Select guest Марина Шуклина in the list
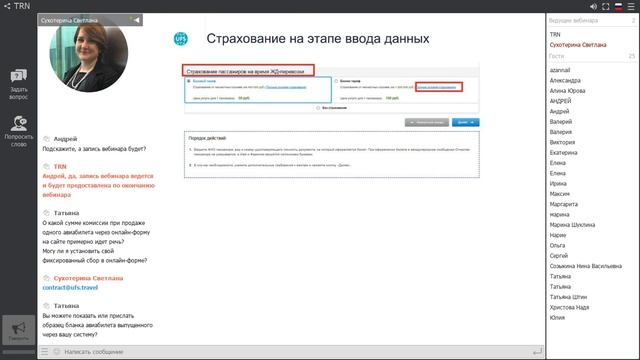This screenshot has width=640, height=360. (x=572, y=225)
